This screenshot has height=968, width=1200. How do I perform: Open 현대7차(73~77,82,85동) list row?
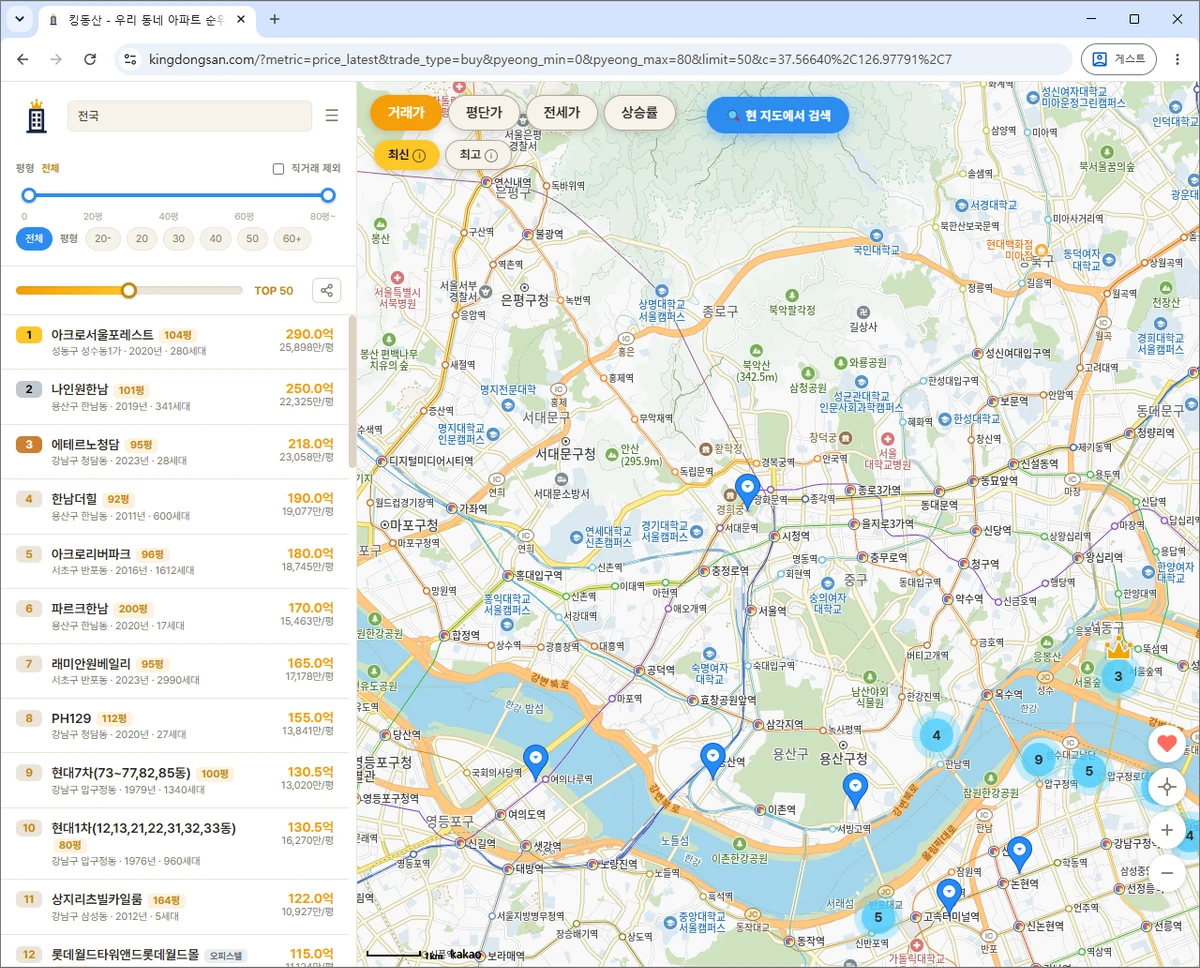click(x=175, y=780)
